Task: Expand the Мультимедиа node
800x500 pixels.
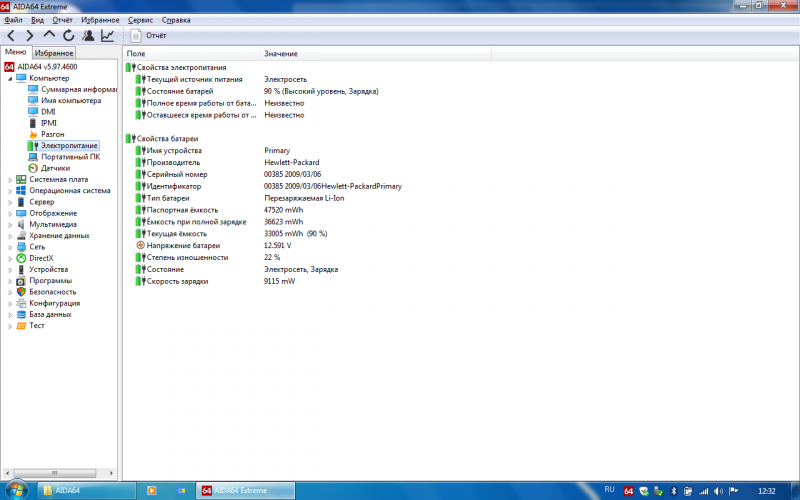Action: [10, 224]
